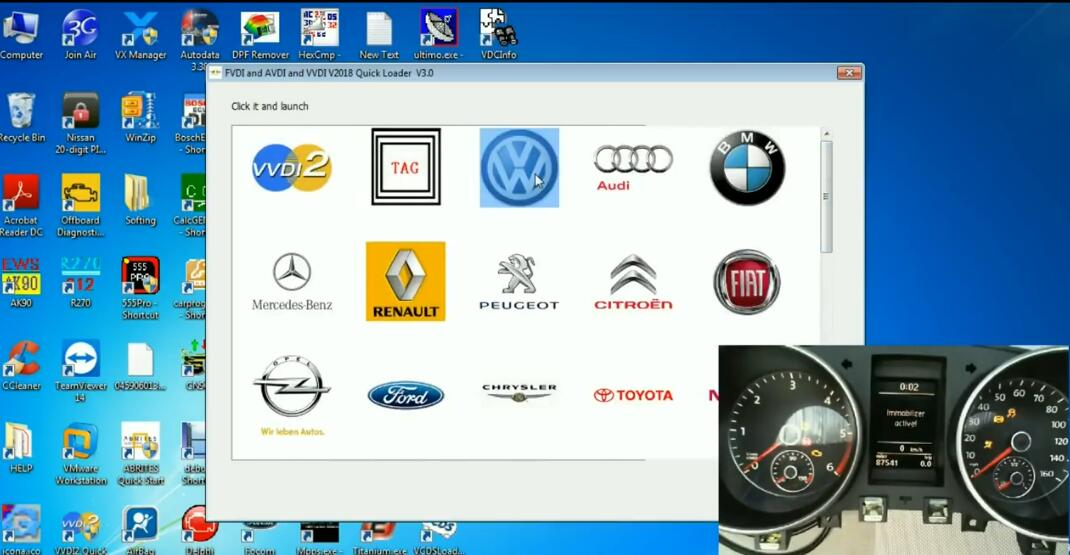Viewport: 1070px width, 555px height.
Task: Open Join Air desktop shortcut
Action: click(81, 35)
